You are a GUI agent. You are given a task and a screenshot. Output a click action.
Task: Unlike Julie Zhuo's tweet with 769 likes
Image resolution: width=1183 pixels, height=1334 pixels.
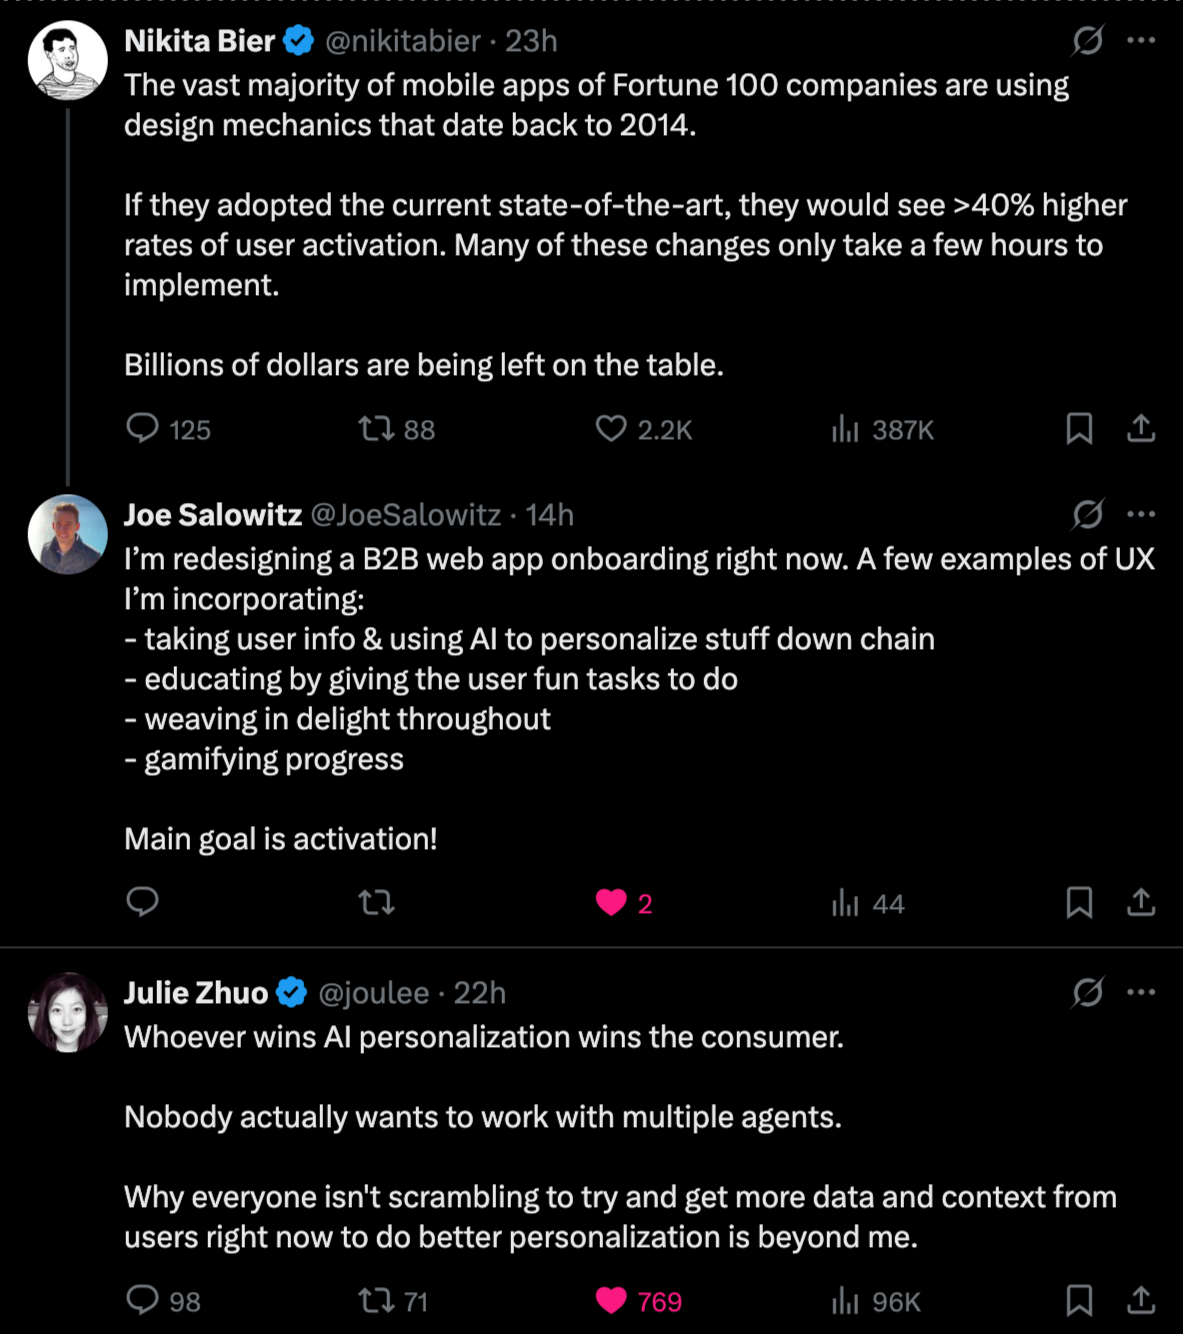611,1300
